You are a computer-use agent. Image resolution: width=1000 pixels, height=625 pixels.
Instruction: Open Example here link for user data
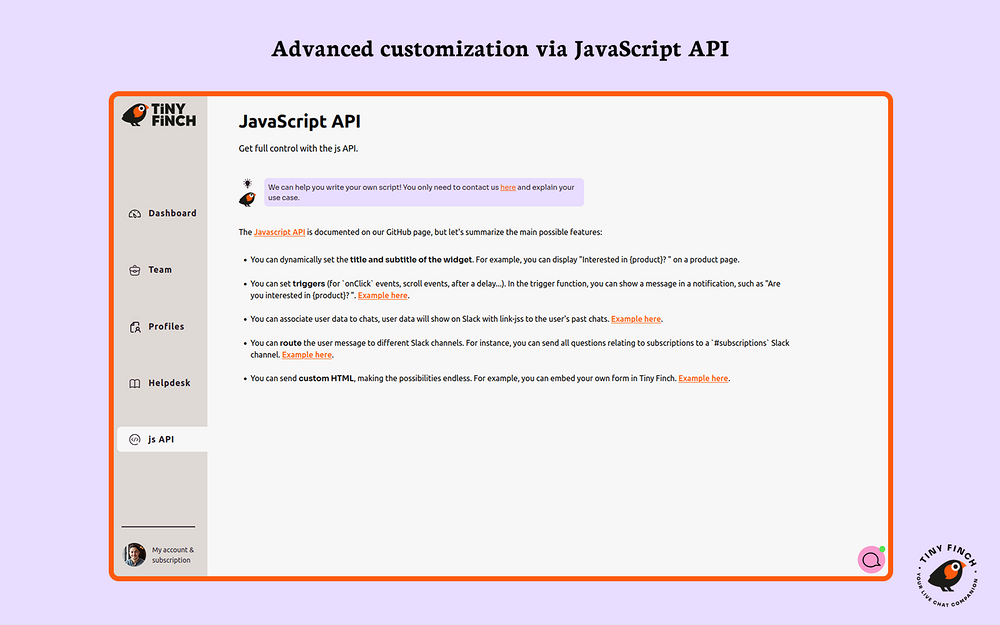pos(636,319)
